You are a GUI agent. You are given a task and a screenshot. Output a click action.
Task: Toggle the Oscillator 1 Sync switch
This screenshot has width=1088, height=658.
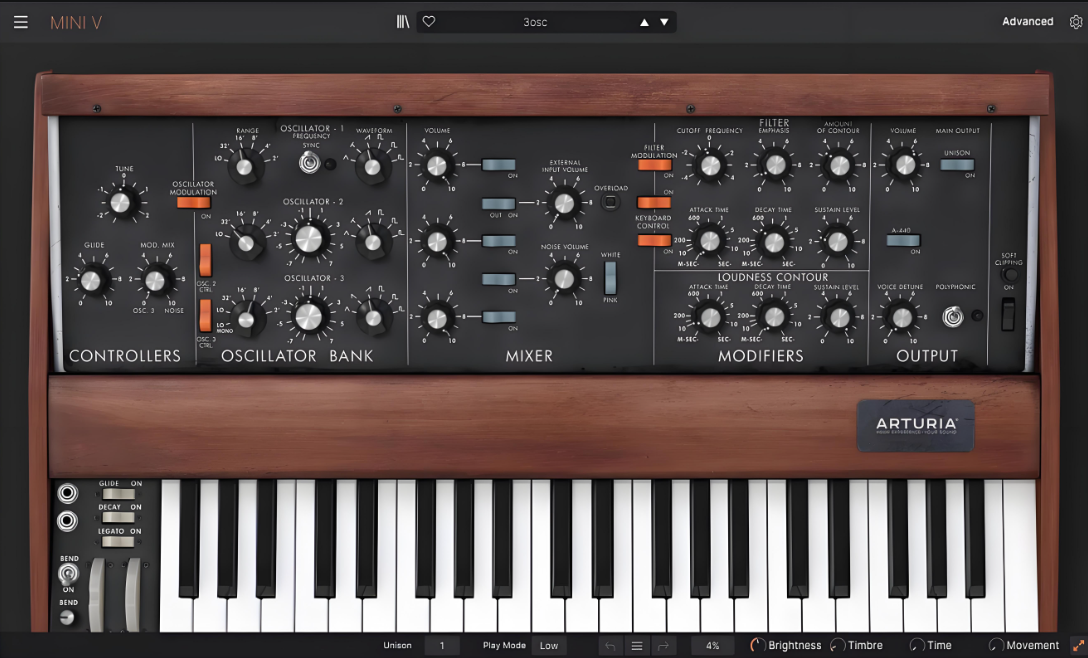pyautogui.click(x=309, y=162)
